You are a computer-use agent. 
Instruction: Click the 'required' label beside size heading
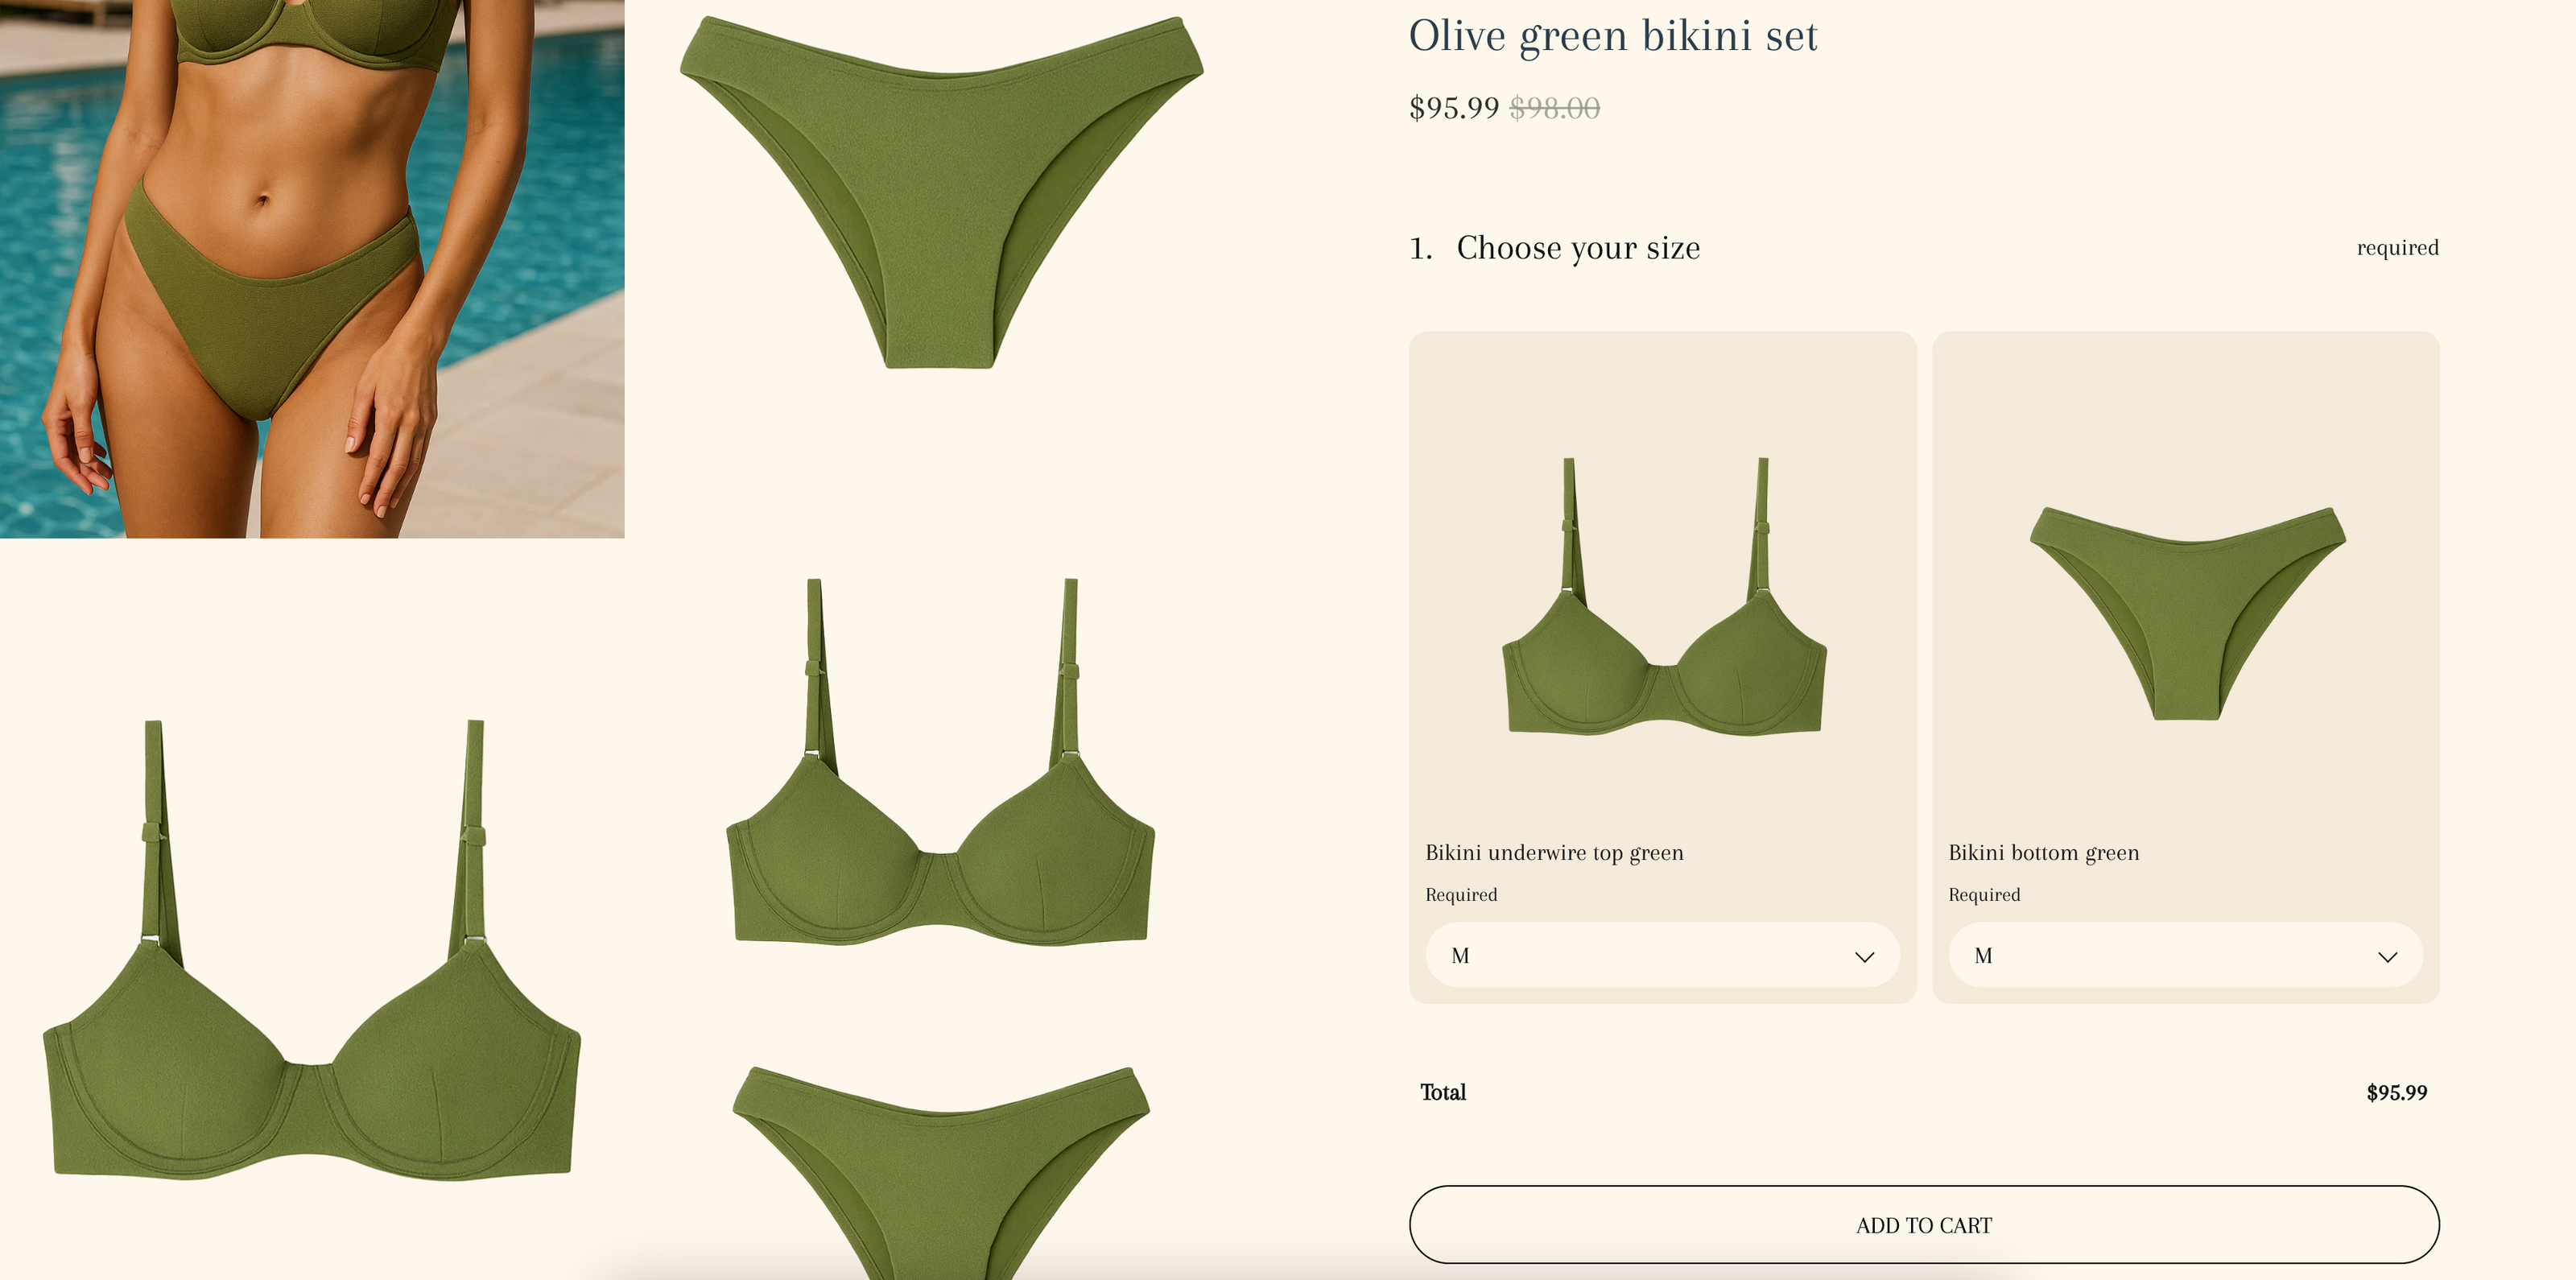(2397, 248)
